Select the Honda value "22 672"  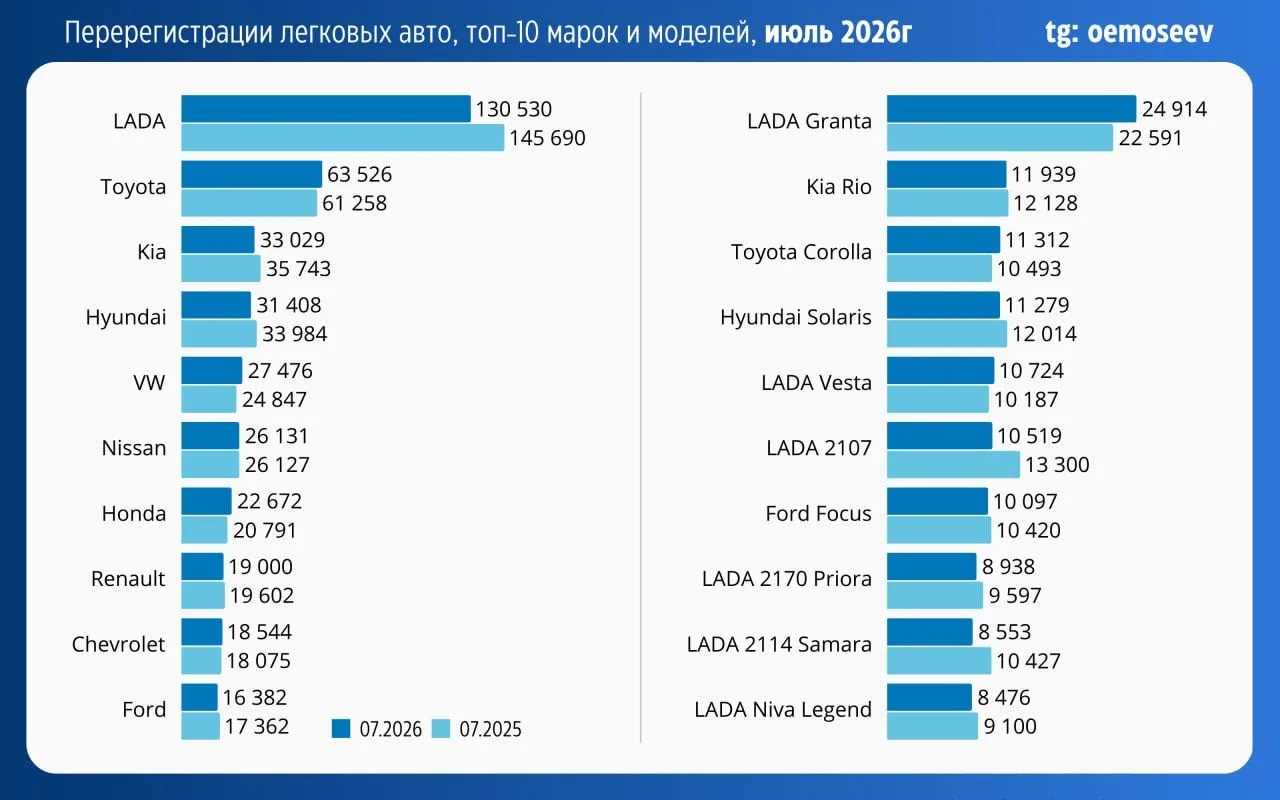pos(269,501)
